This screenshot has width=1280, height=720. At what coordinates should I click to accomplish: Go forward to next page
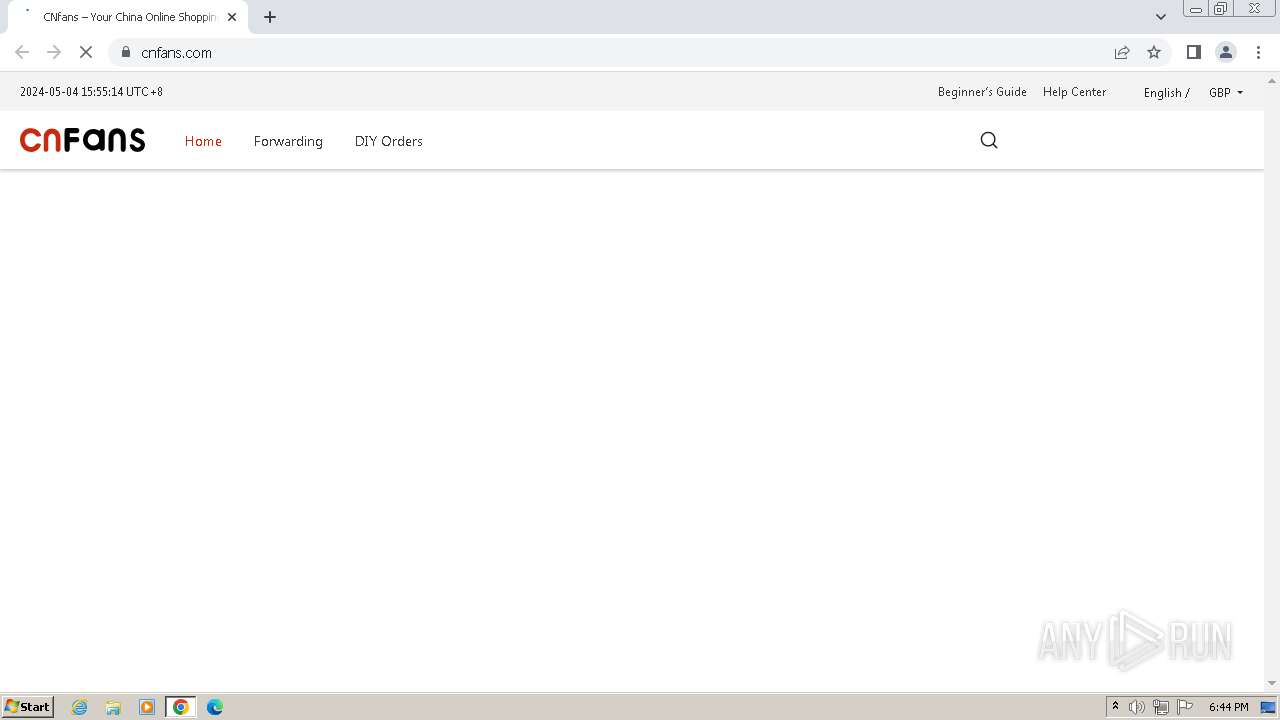pyautogui.click(x=54, y=52)
